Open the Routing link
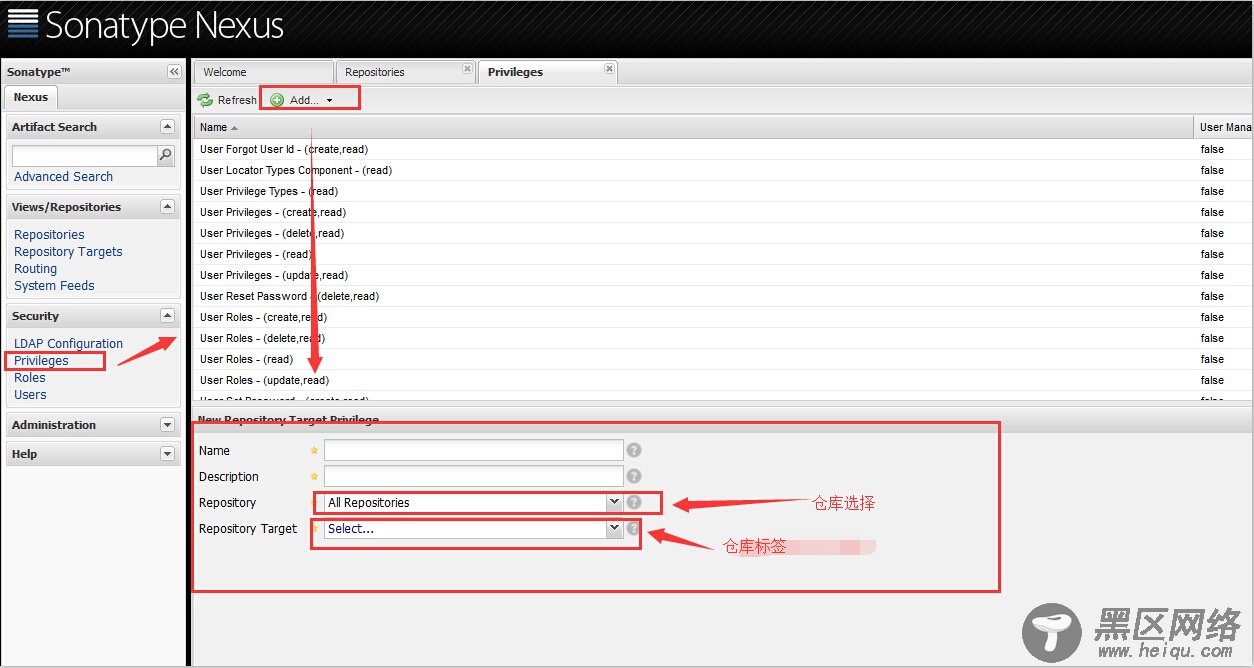Image resolution: width=1254 pixels, height=668 pixels. tap(35, 269)
